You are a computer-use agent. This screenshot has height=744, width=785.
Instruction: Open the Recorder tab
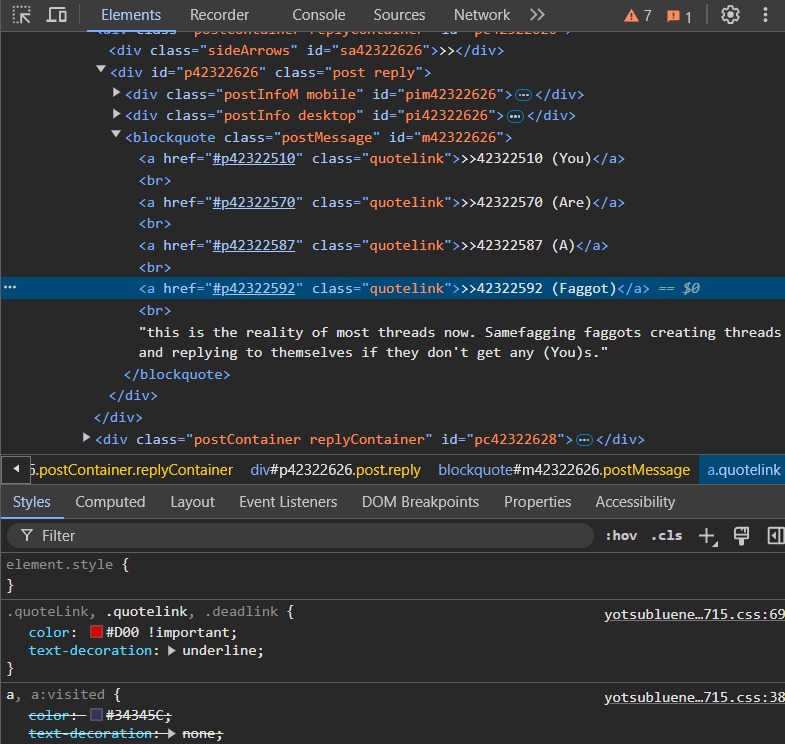(219, 15)
